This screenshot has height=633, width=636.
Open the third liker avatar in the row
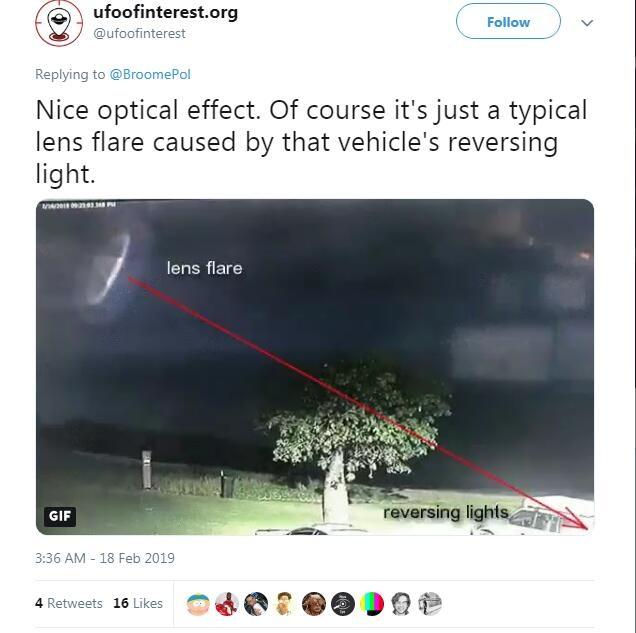pyautogui.click(x=256, y=604)
